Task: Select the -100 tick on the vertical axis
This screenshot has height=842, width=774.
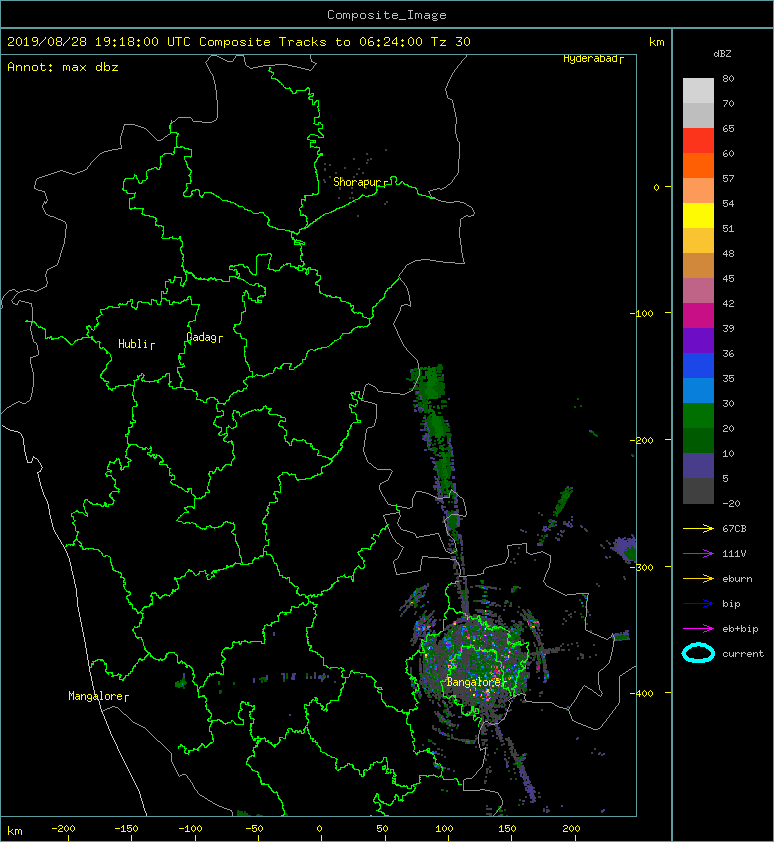Action: [x=643, y=313]
